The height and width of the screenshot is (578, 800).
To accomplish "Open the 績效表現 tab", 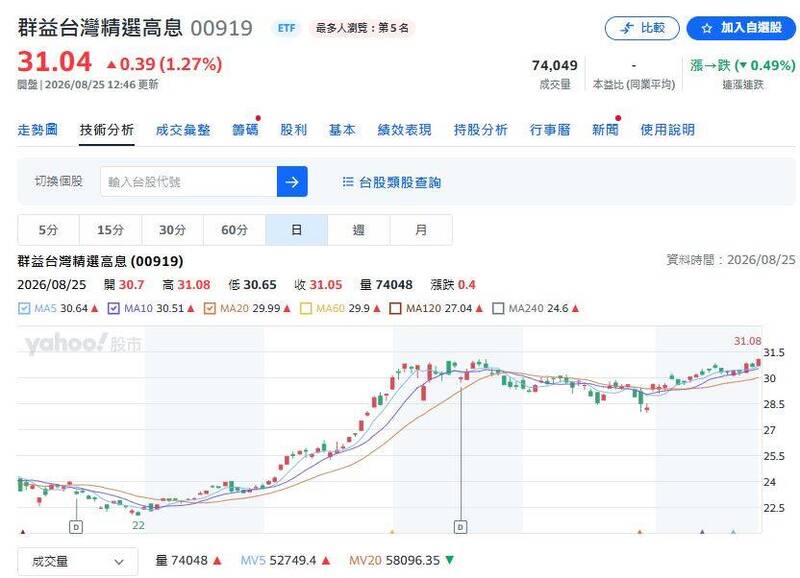I will coord(405,130).
